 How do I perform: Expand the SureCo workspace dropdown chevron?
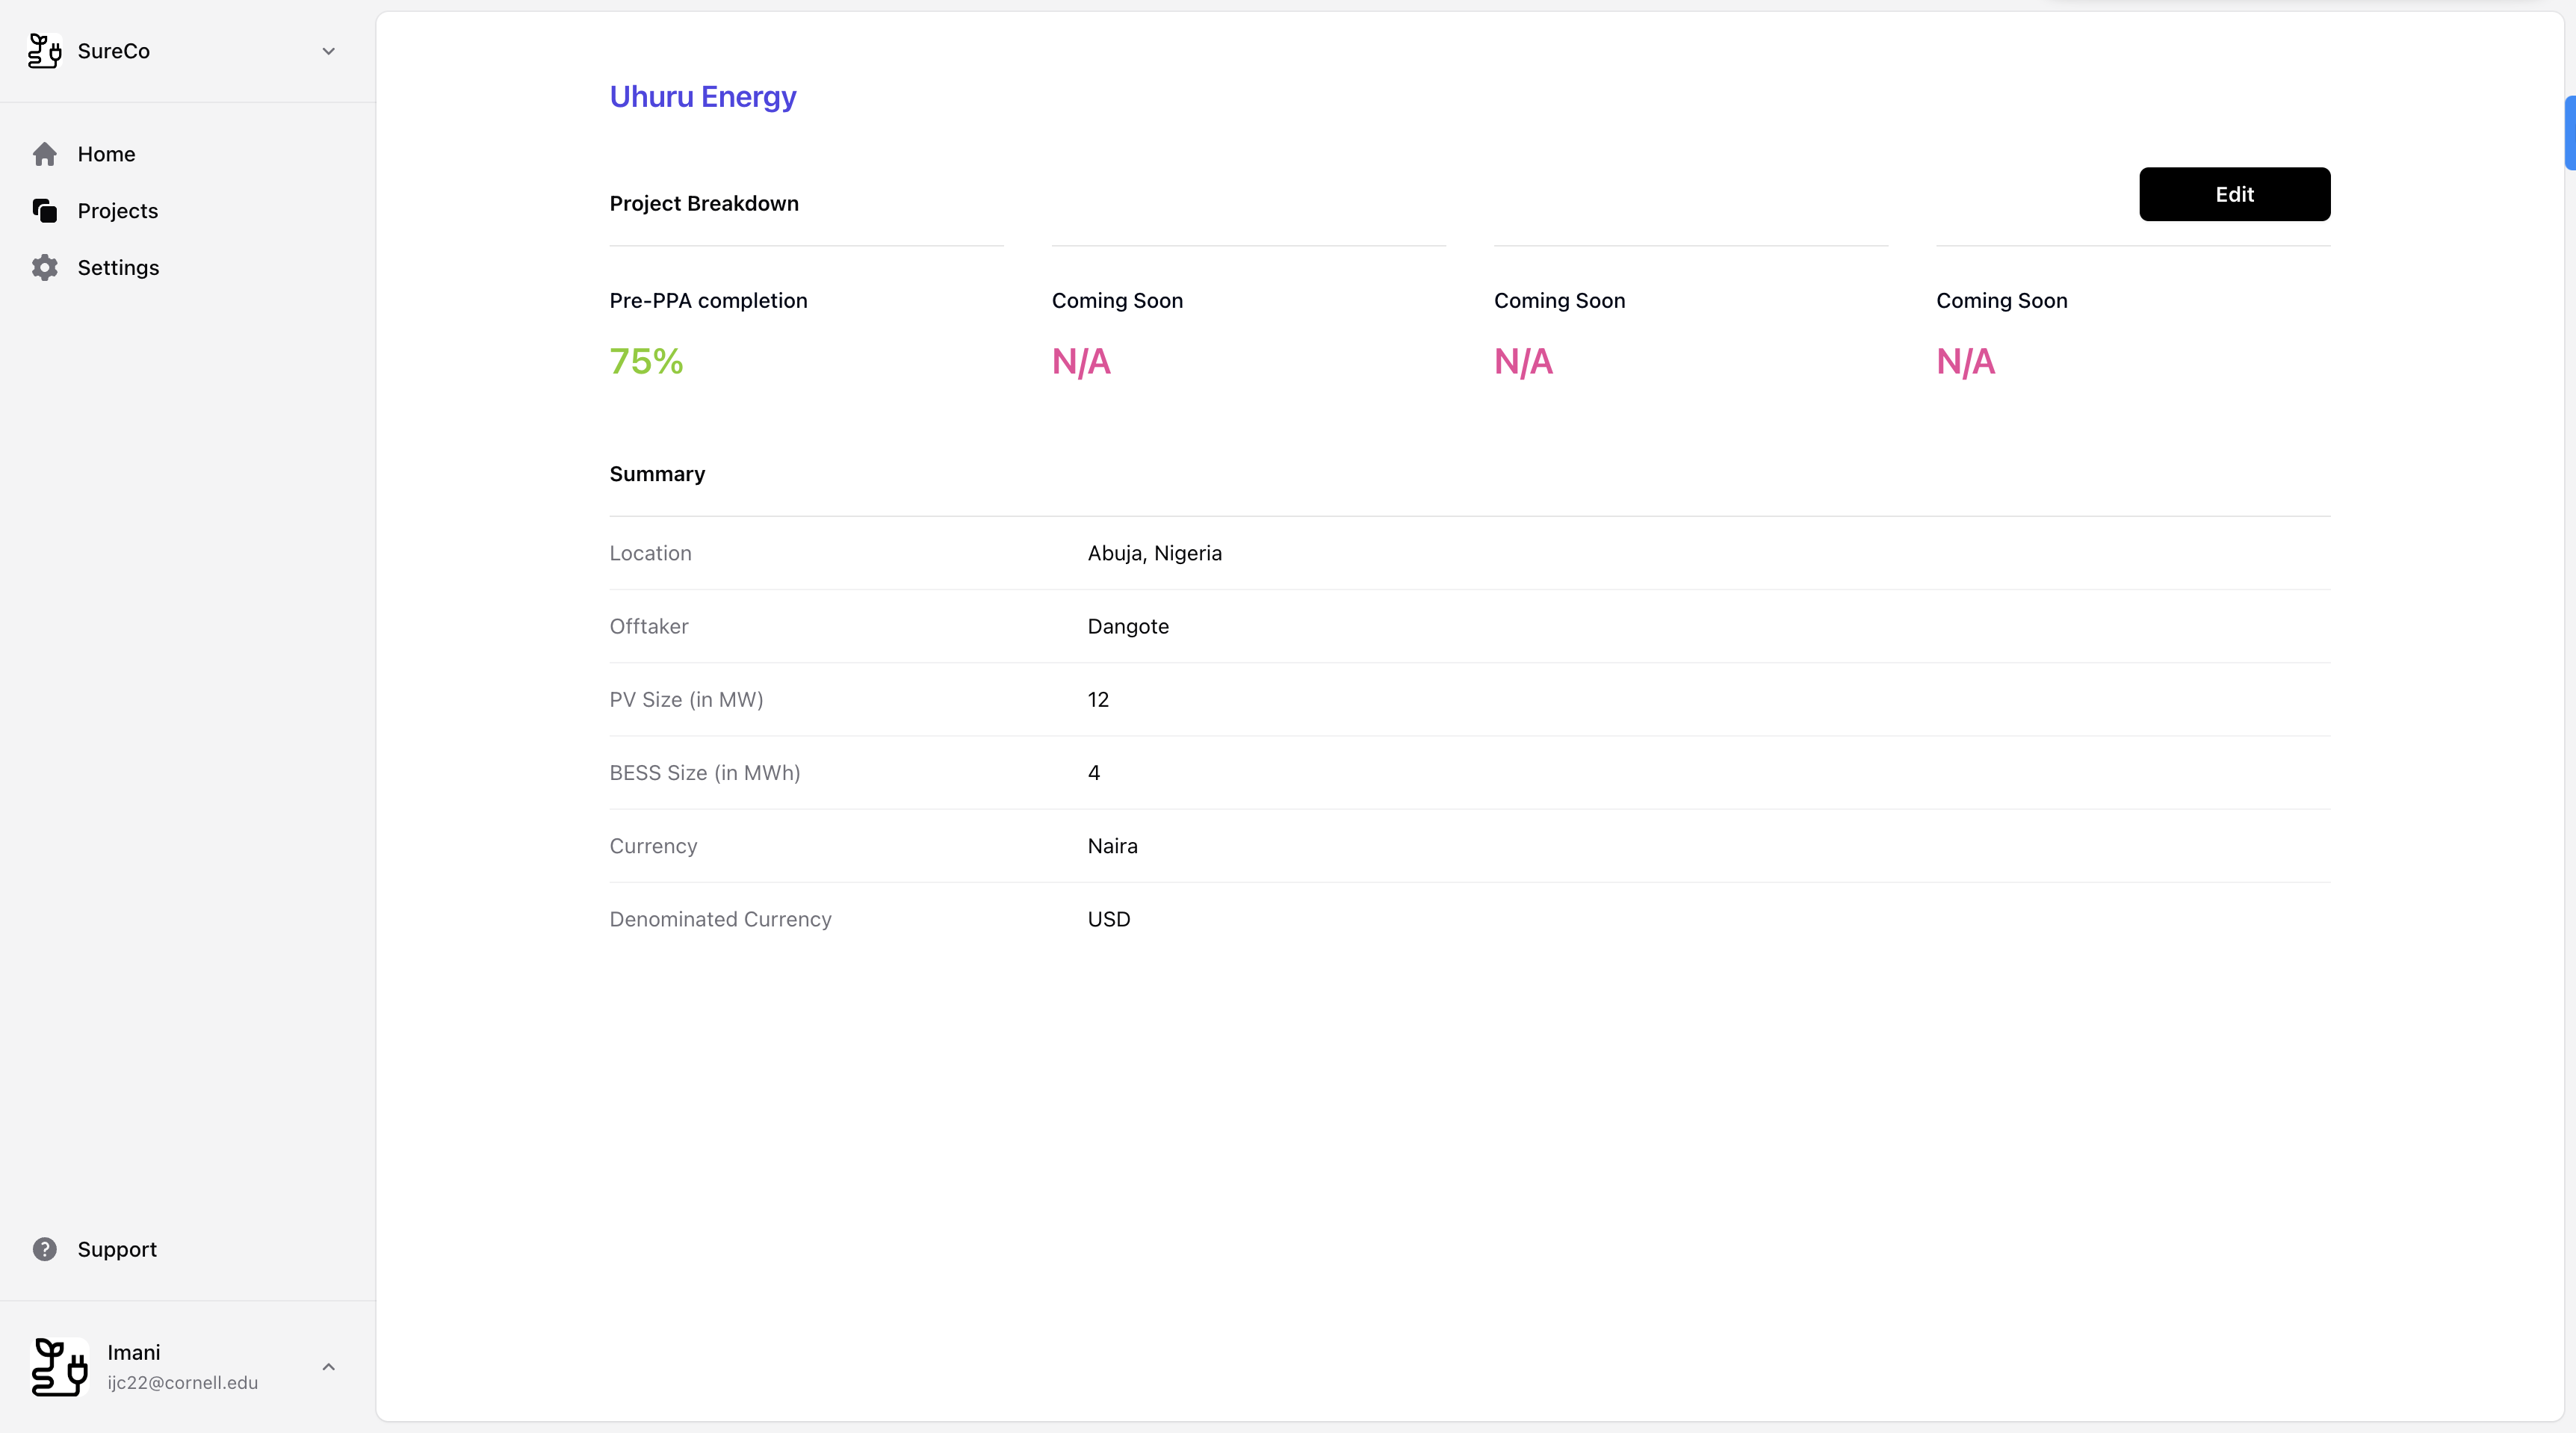pyautogui.click(x=328, y=51)
